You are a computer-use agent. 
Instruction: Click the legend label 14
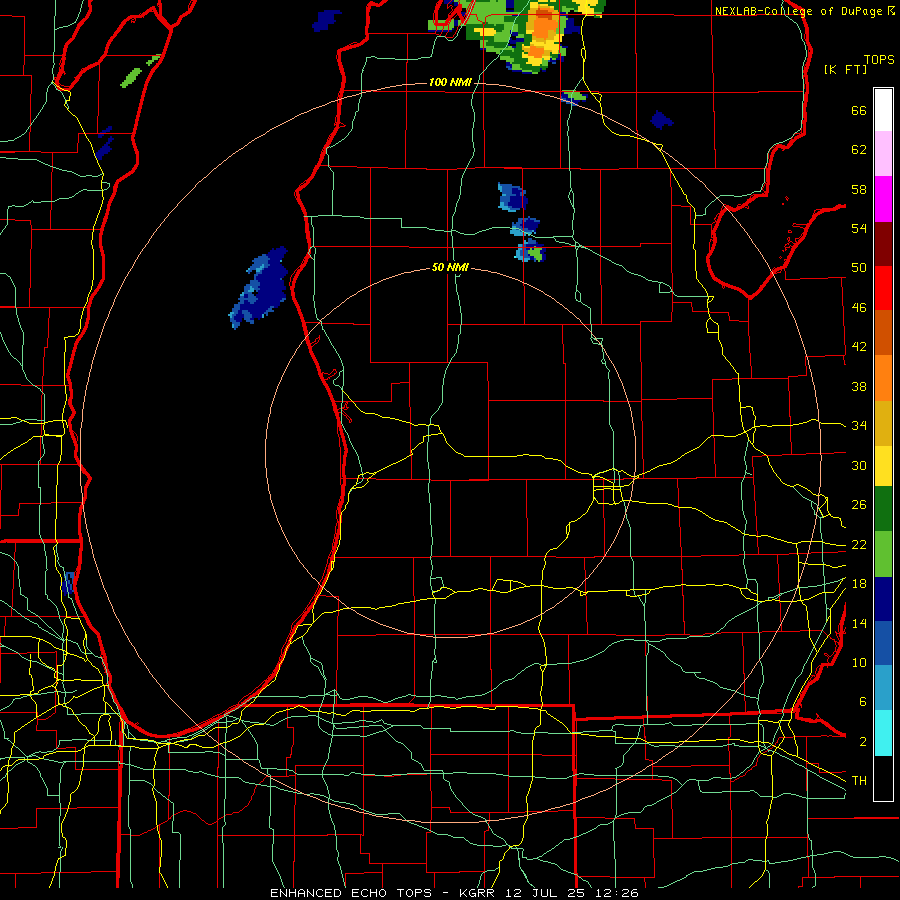coord(859,623)
